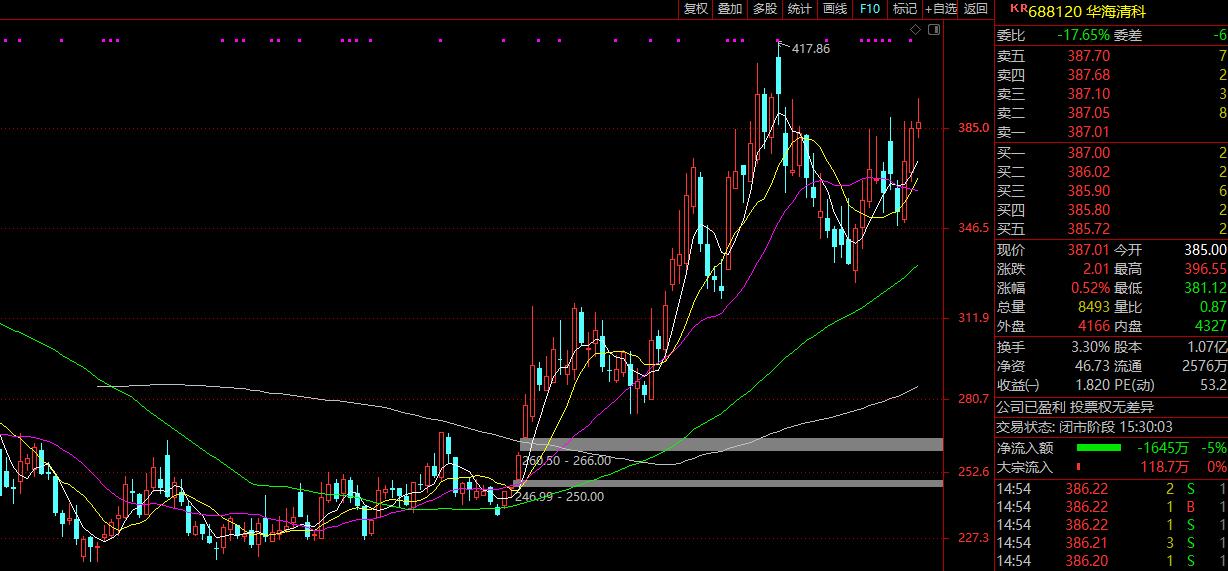
Task: Open the 复权 adjustment options
Action: 695,9
